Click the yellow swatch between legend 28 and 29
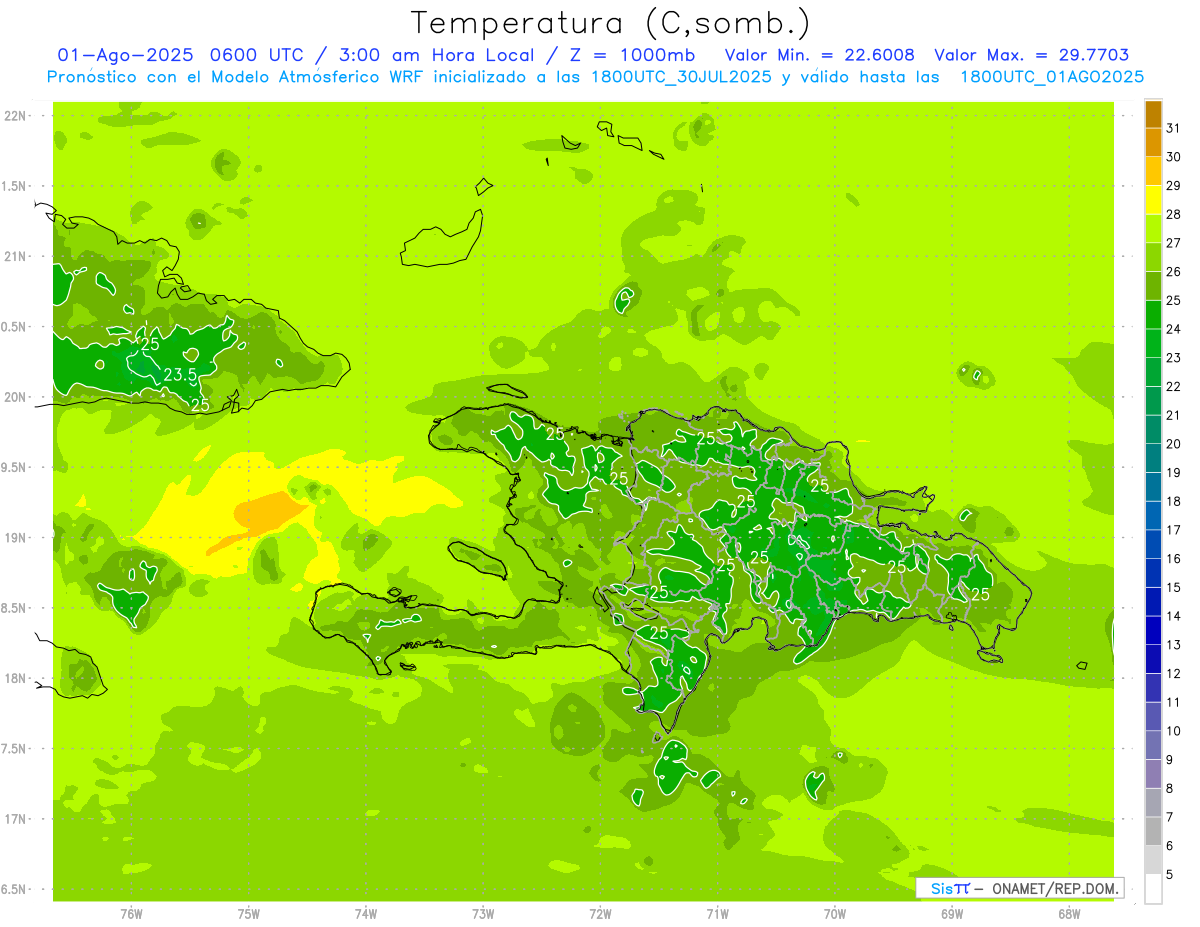The height and width of the screenshot is (927, 1200). 1153,202
